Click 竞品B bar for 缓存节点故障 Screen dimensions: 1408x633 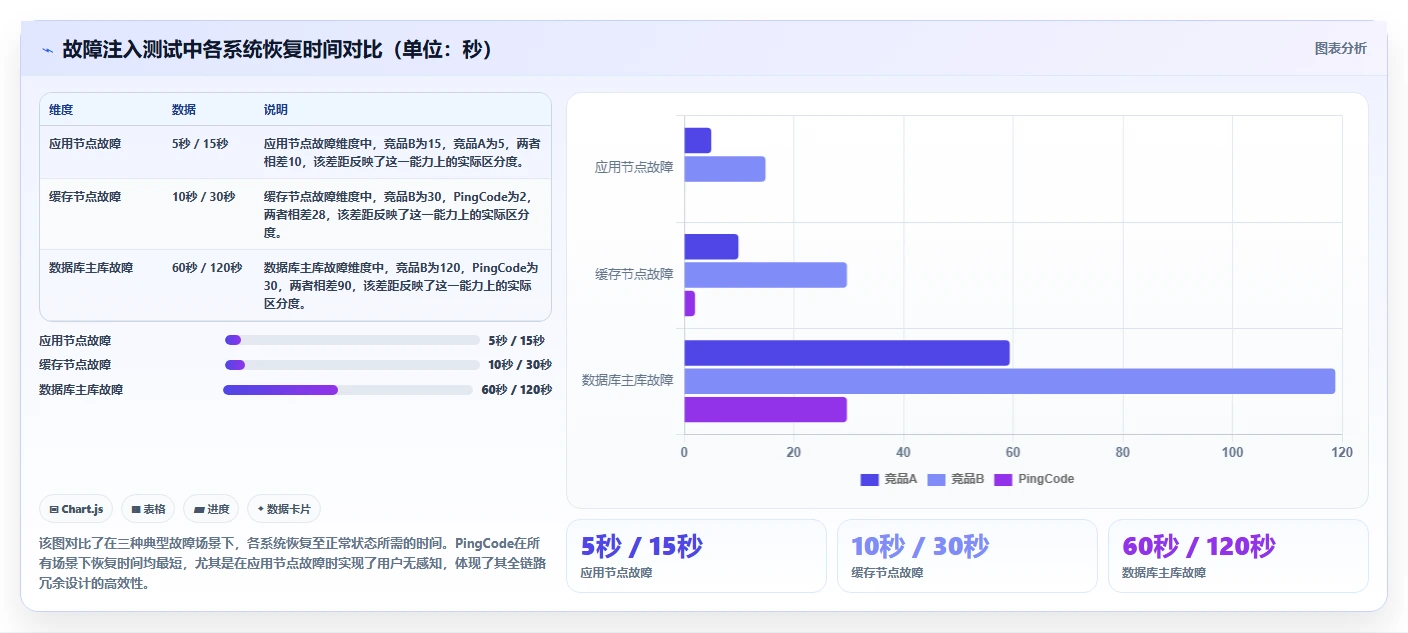(765, 275)
